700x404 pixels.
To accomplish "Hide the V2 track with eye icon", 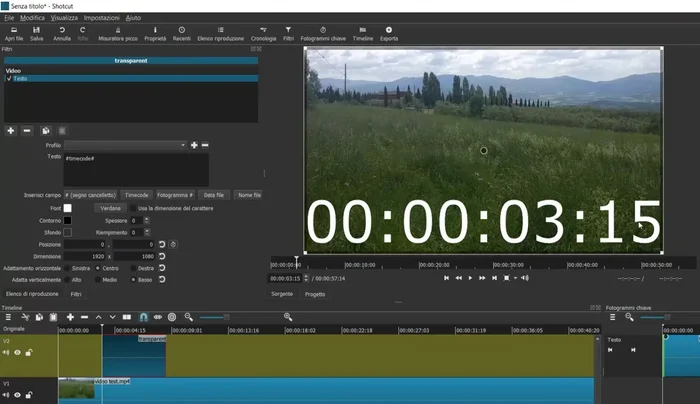I will 18,352.
